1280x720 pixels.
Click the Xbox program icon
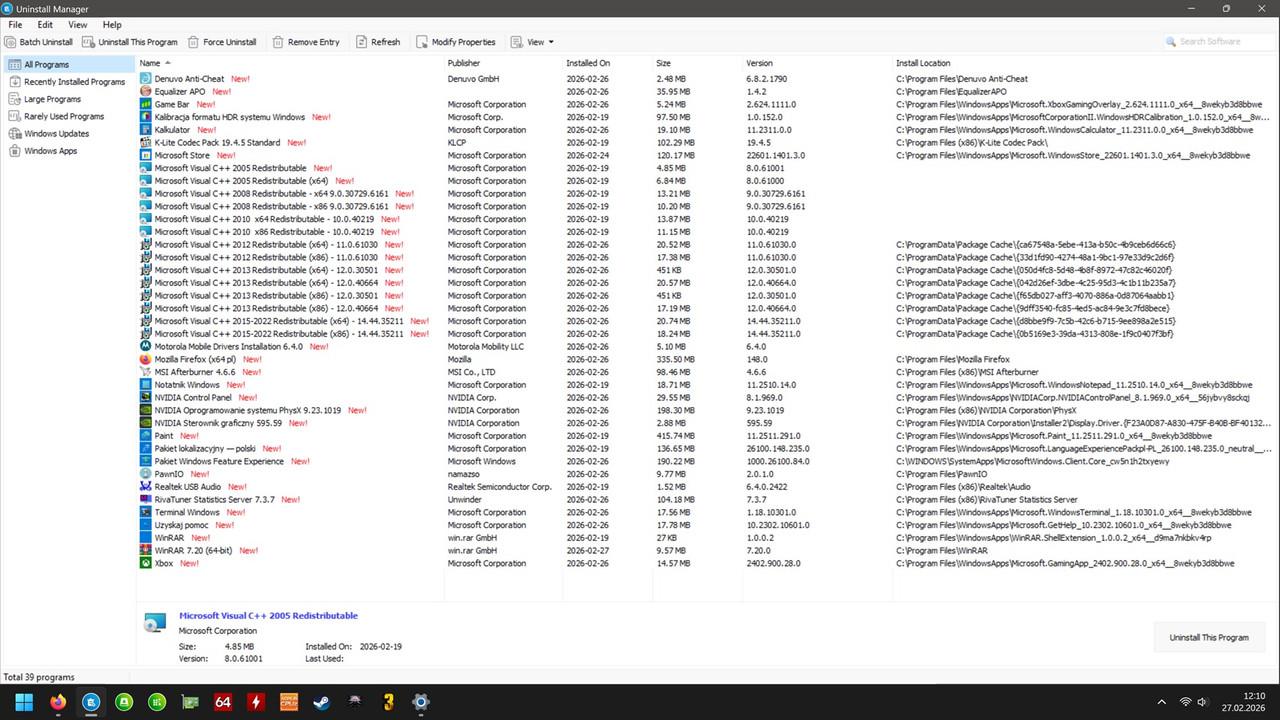(145, 563)
